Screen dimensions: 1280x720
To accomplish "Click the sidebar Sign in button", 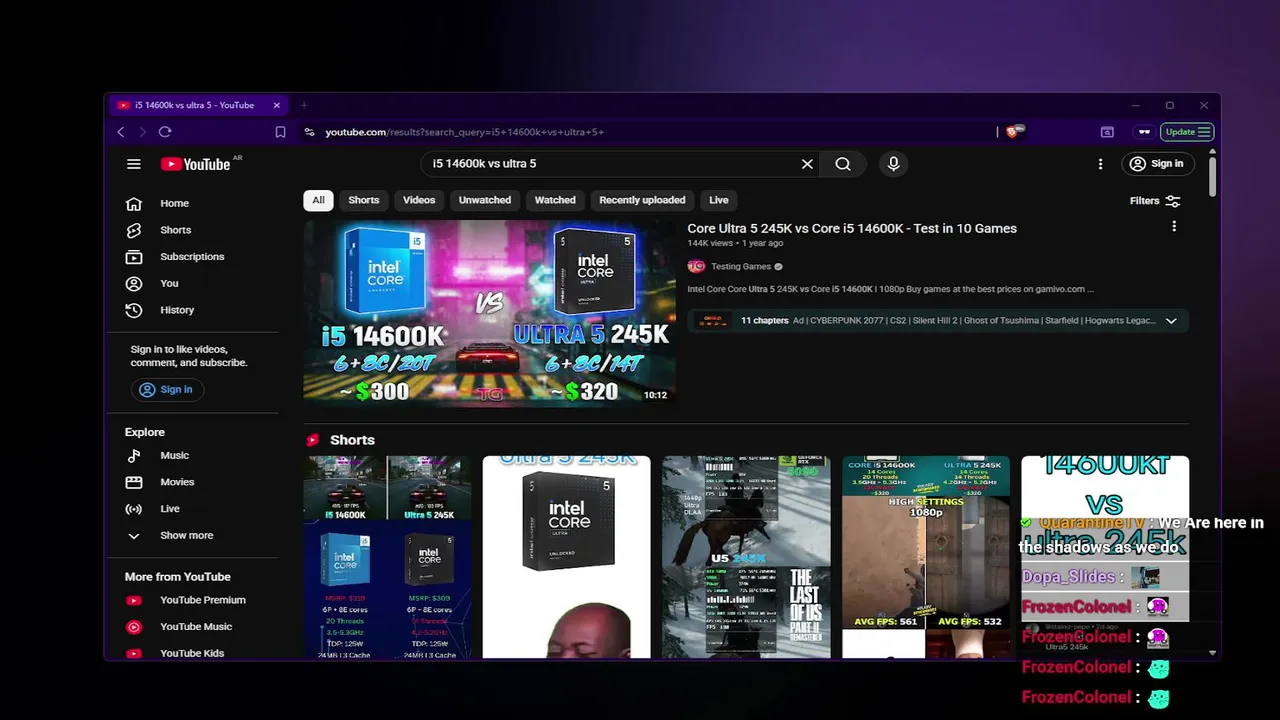I will click(166, 390).
